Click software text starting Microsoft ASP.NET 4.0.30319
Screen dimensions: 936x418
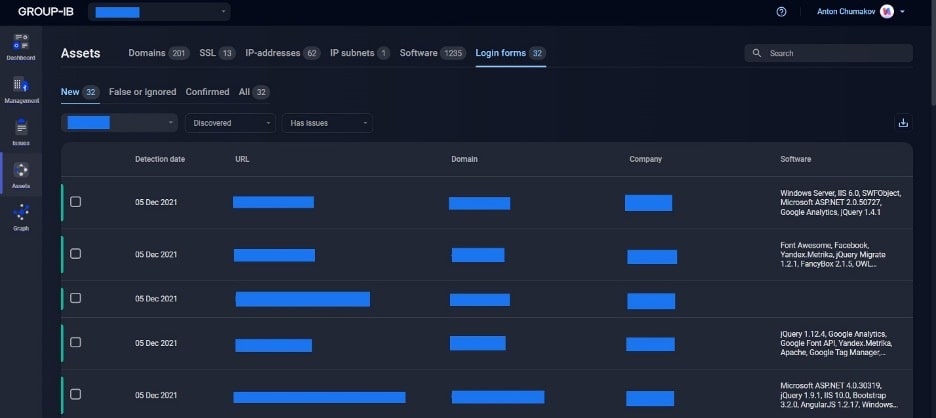839,395
